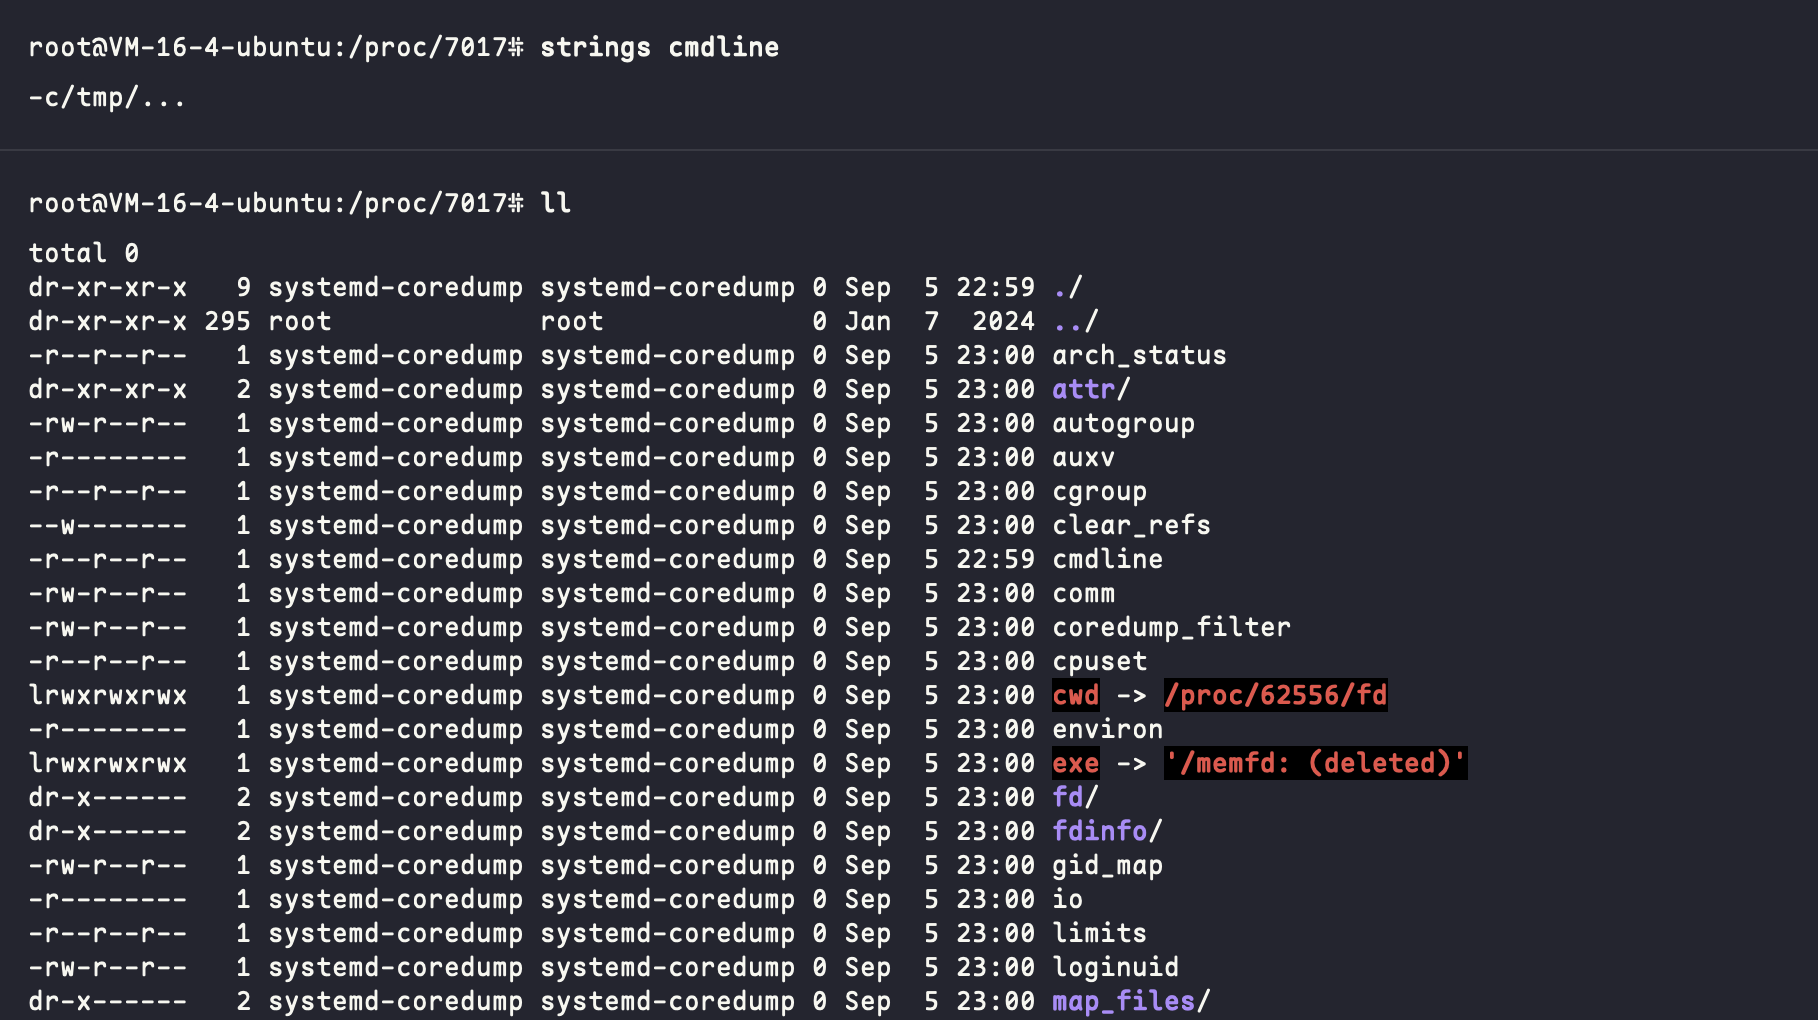1818x1020 pixels.
Task: Click the environ file name
Action: [1107, 729]
